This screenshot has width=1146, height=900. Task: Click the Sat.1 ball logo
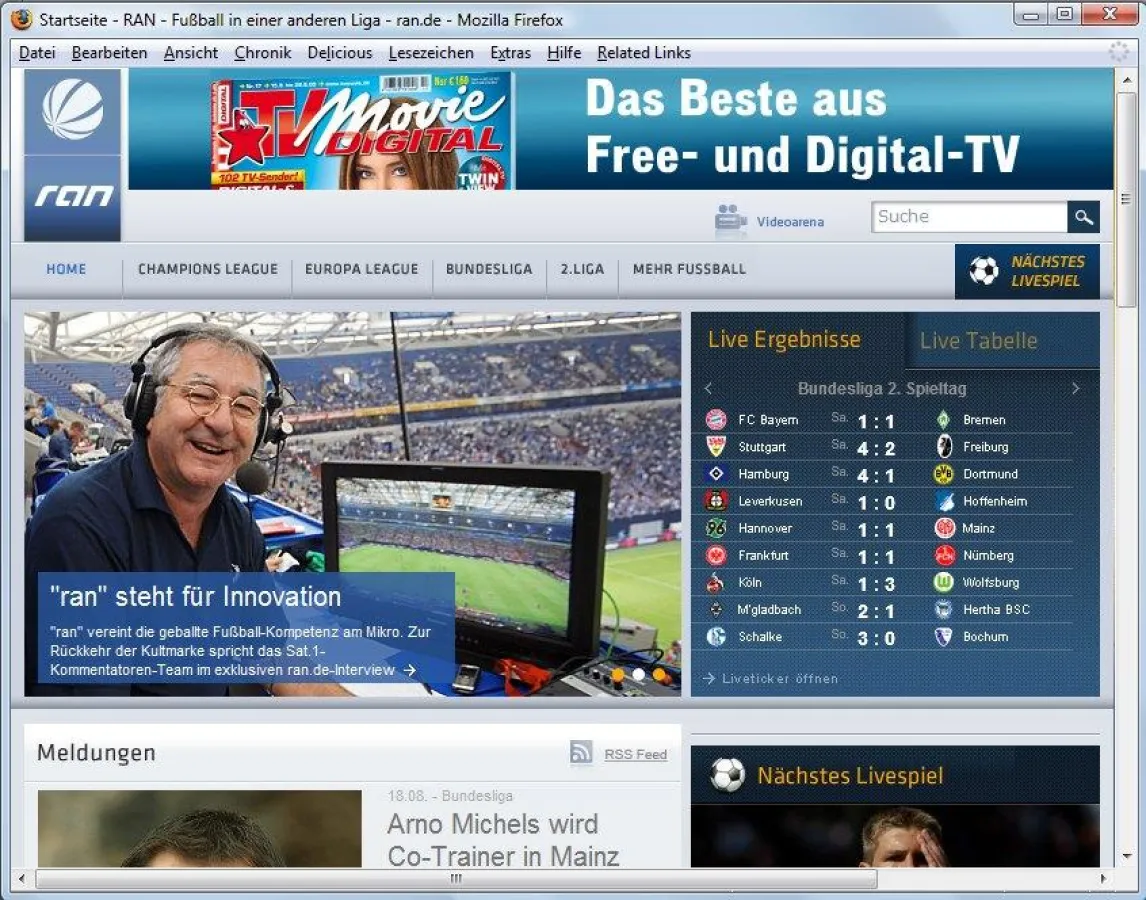click(x=72, y=110)
